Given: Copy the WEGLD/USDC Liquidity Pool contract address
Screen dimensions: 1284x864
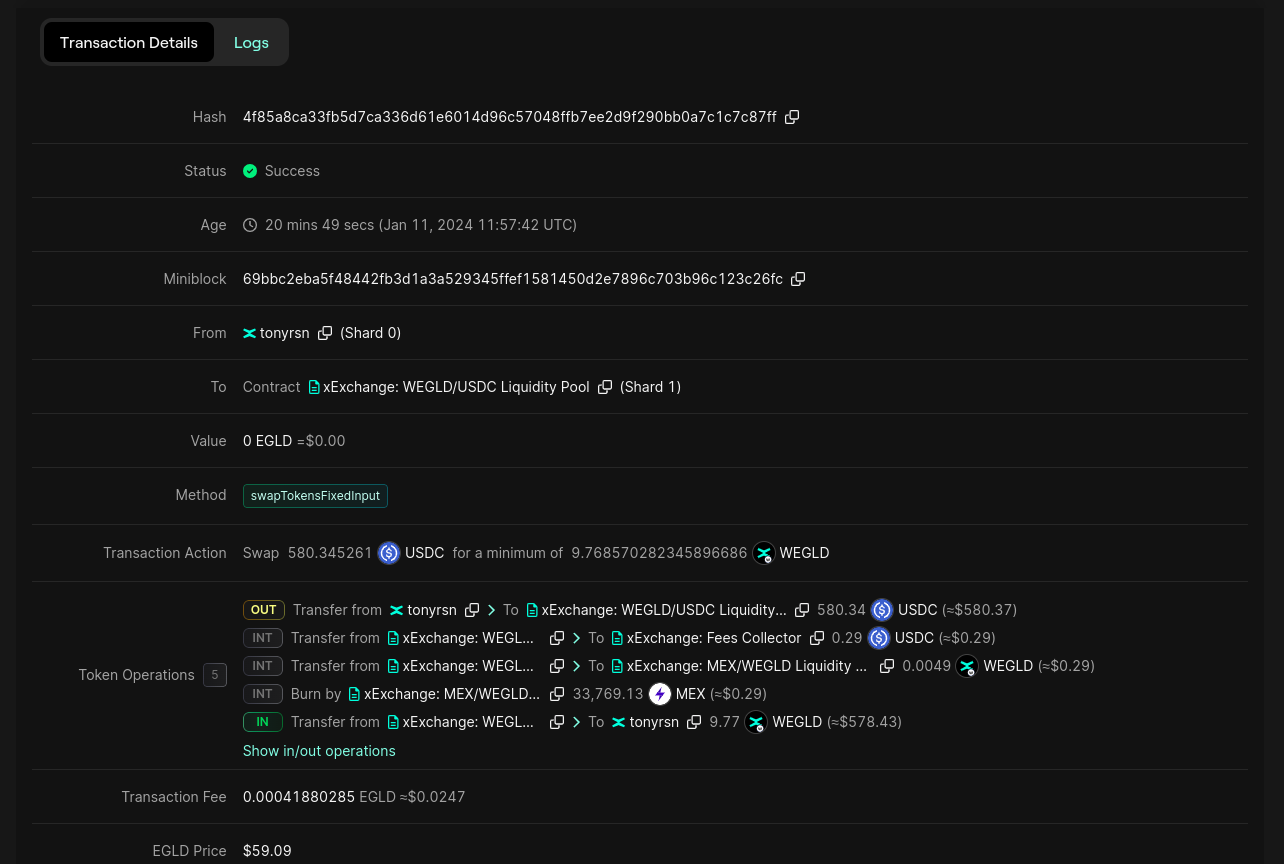Looking at the screenshot, I should [x=605, y=387].
